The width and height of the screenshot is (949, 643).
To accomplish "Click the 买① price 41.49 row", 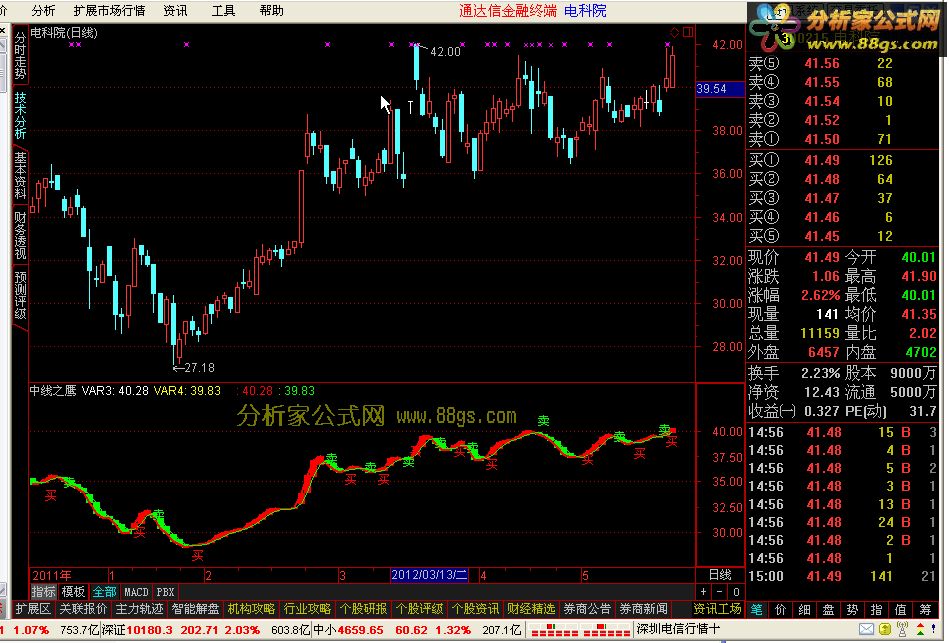I will pos(842,160).
